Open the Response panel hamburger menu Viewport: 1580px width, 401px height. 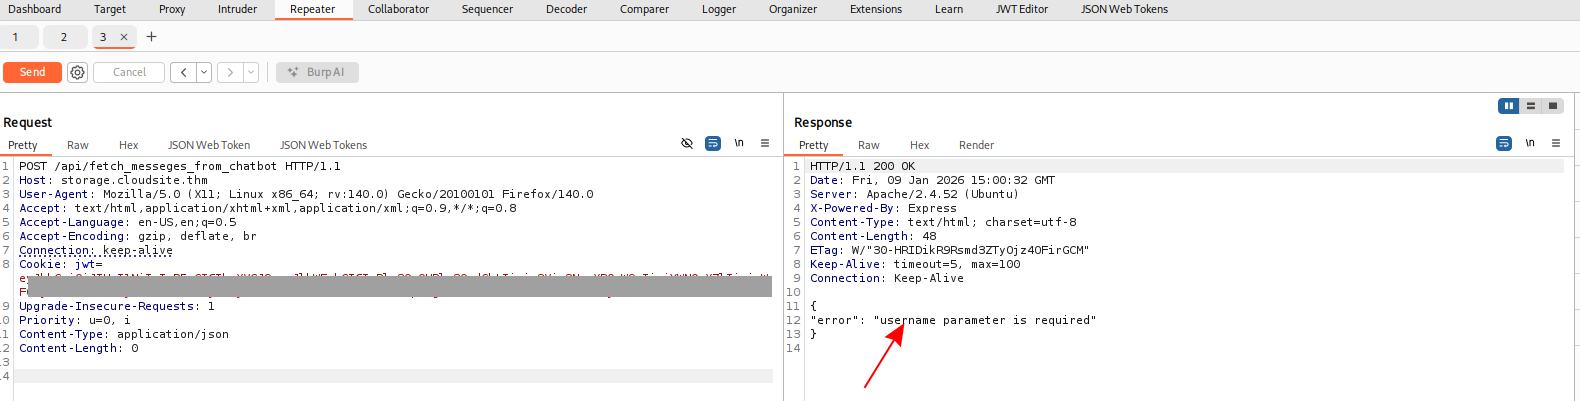pos(1556,144)
